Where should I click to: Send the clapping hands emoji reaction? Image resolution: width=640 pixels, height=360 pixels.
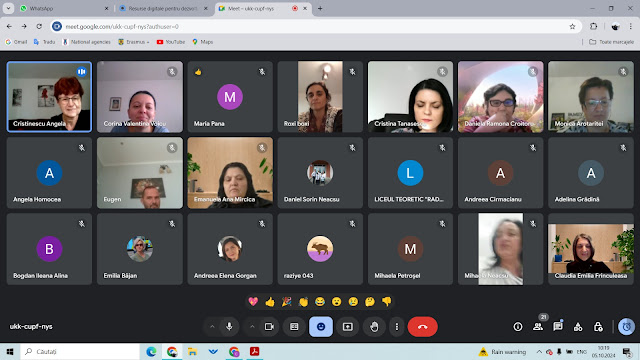coord(303,302)
